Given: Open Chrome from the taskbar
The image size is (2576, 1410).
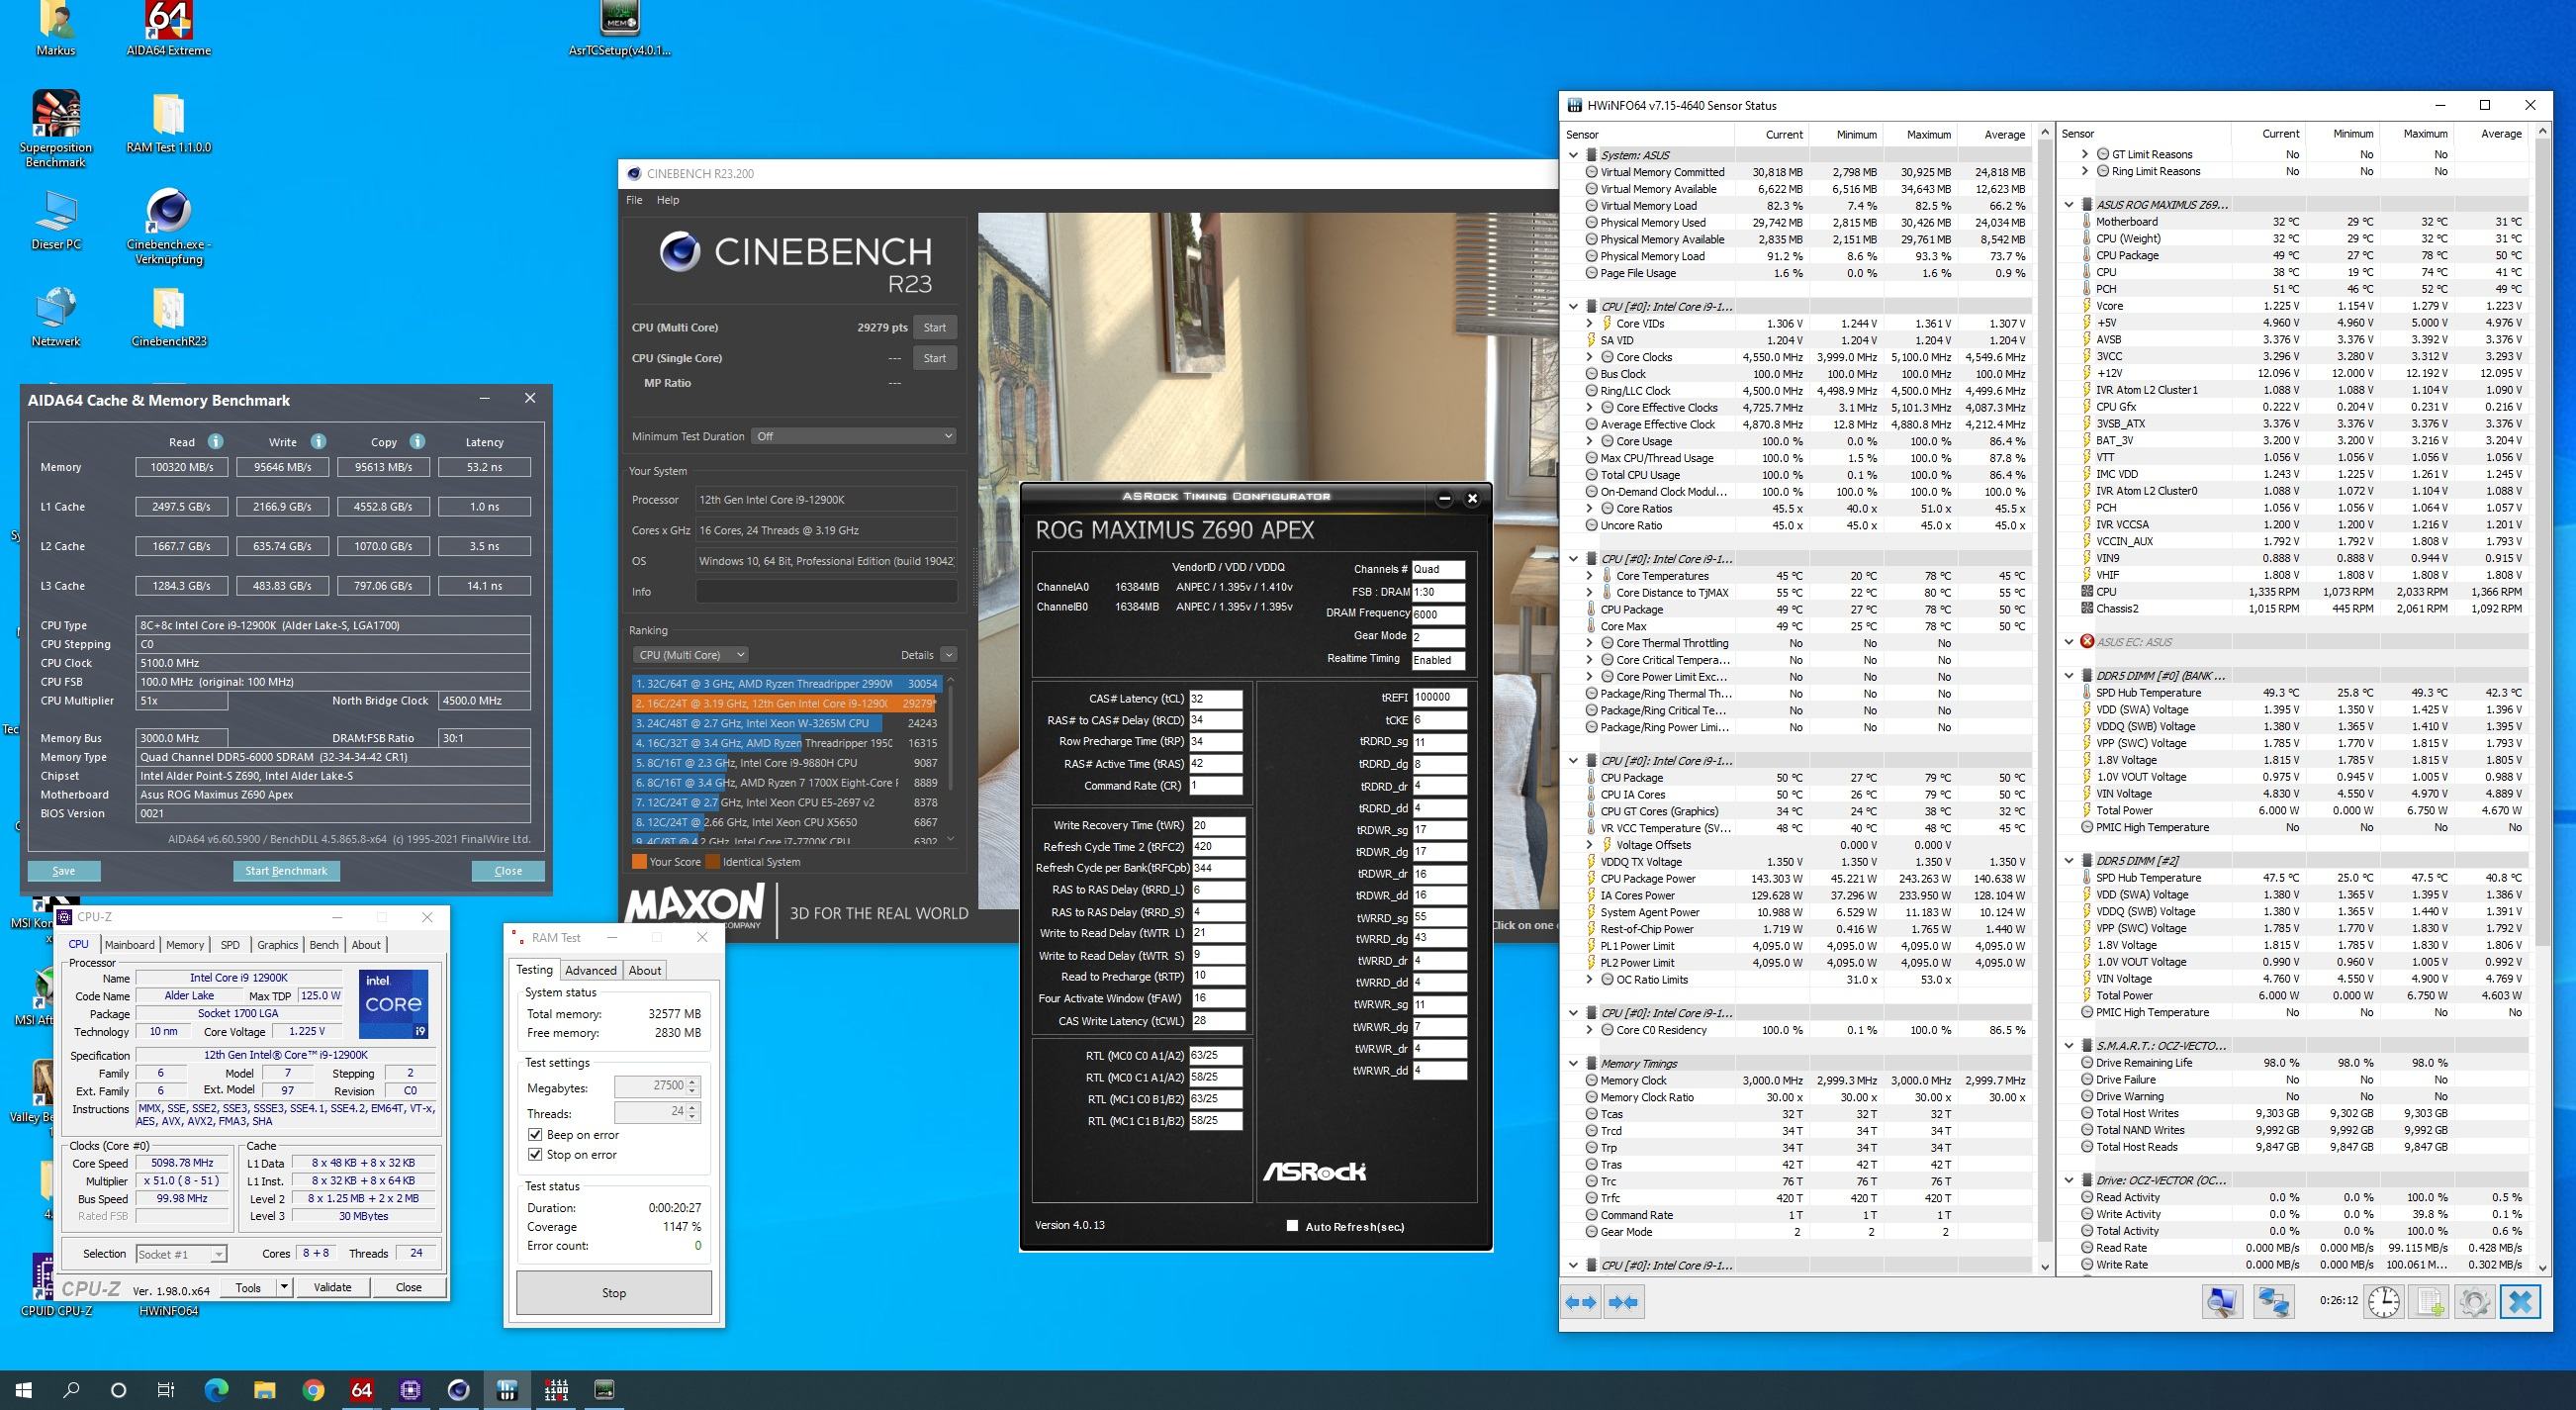Looking at the screenshot, I should pyautogui.click(x=313, y=1390).
